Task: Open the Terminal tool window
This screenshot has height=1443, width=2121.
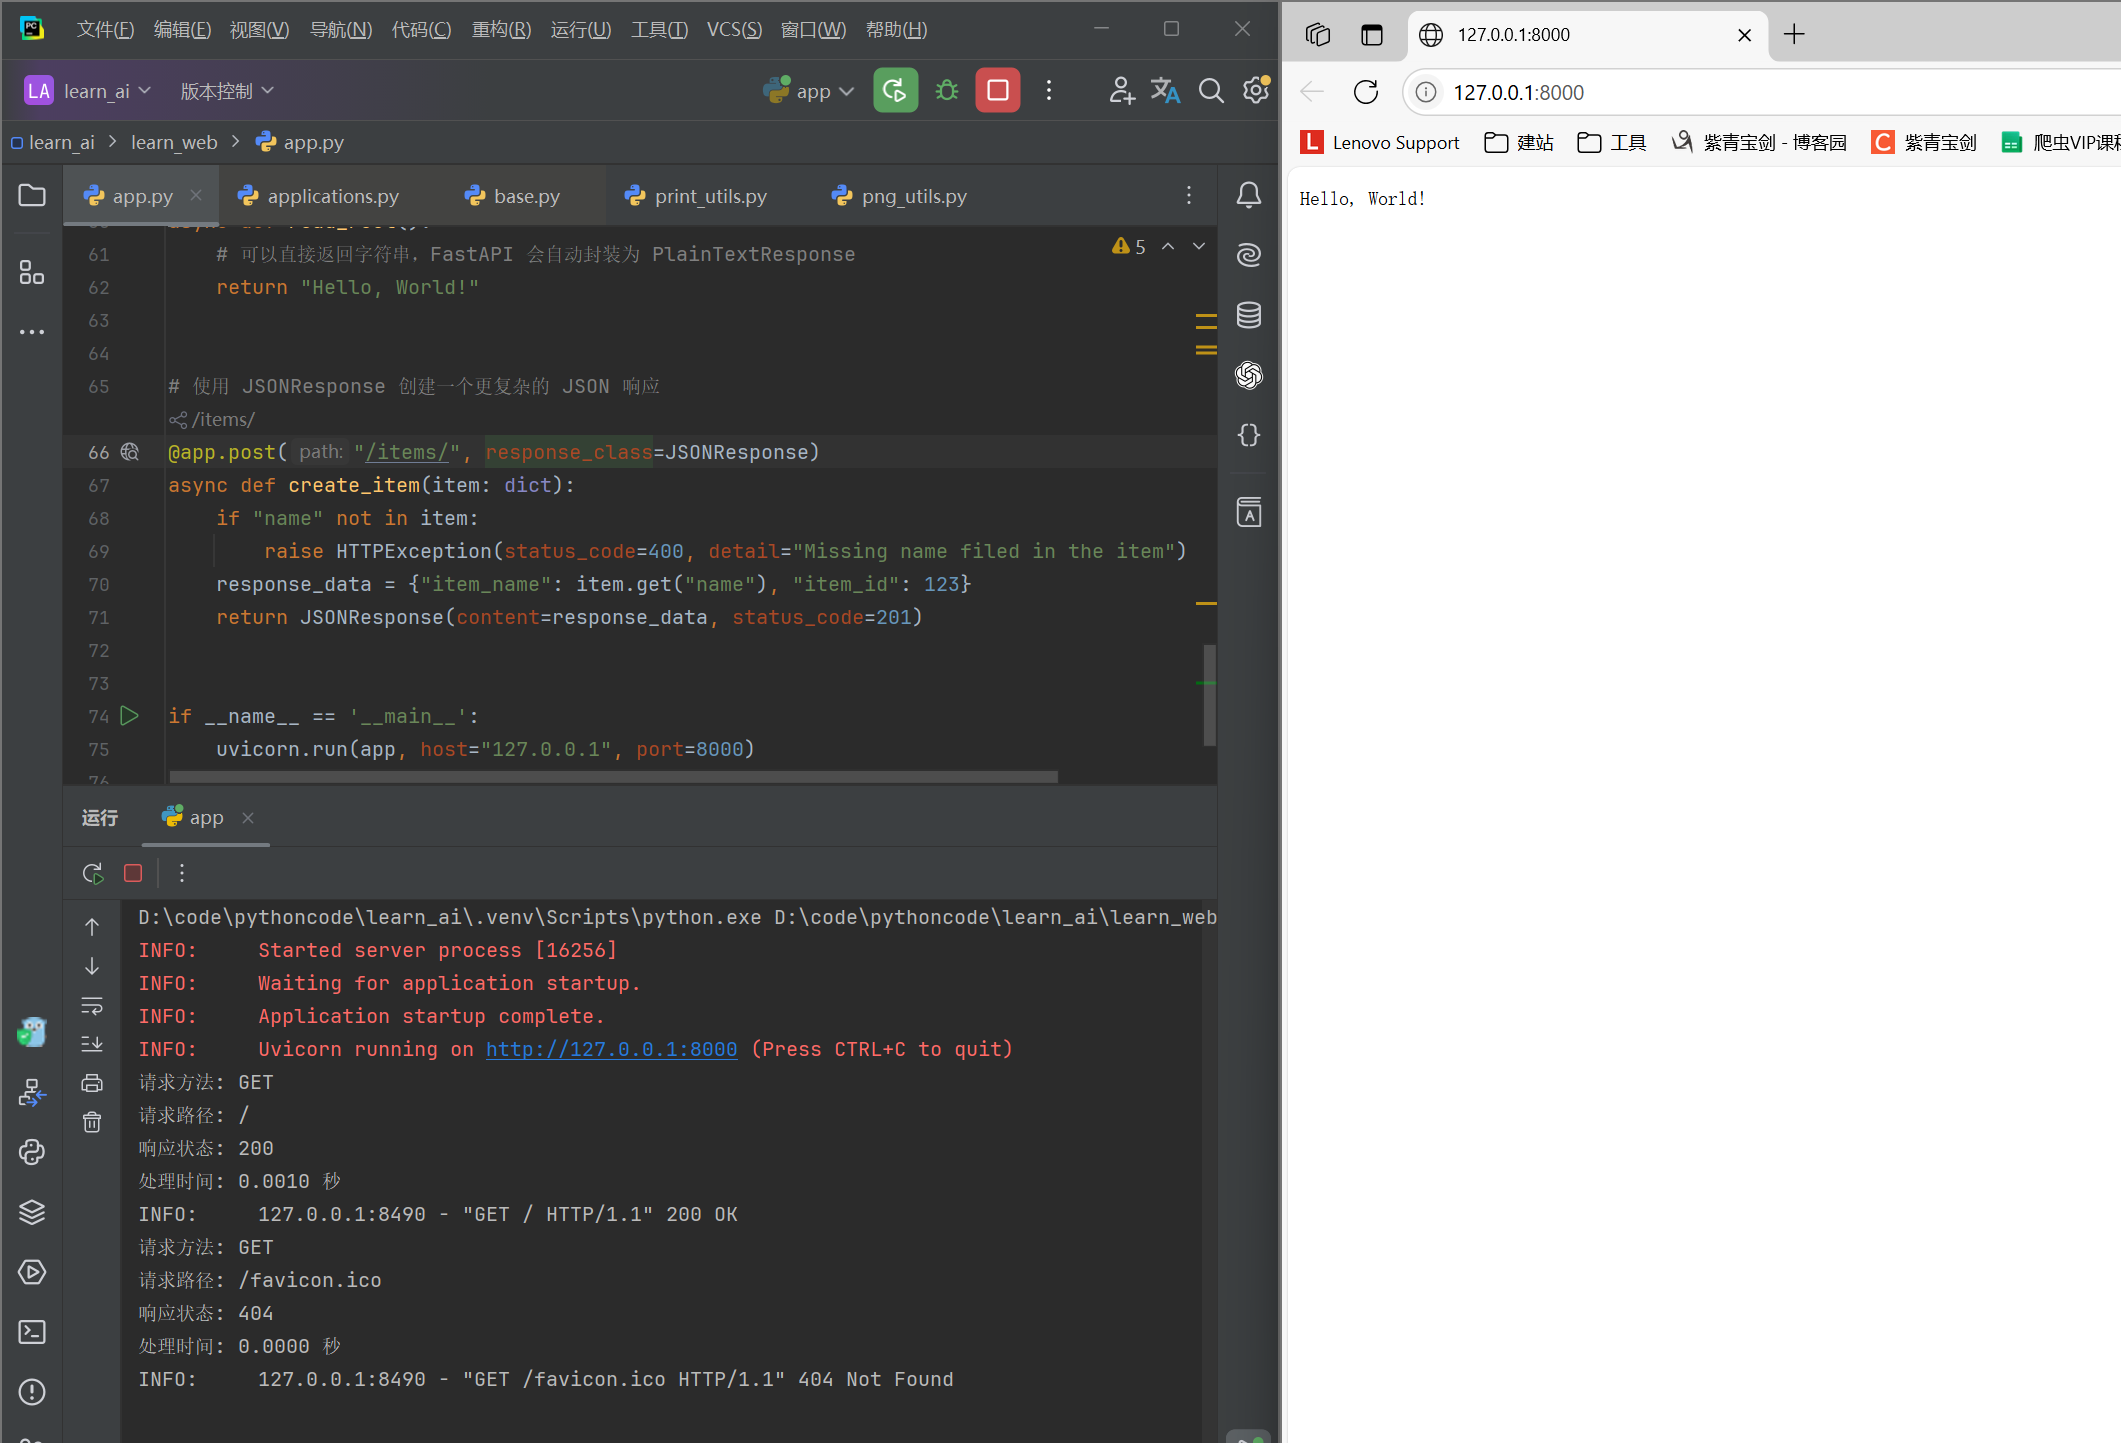Action: pos(32,1332)
